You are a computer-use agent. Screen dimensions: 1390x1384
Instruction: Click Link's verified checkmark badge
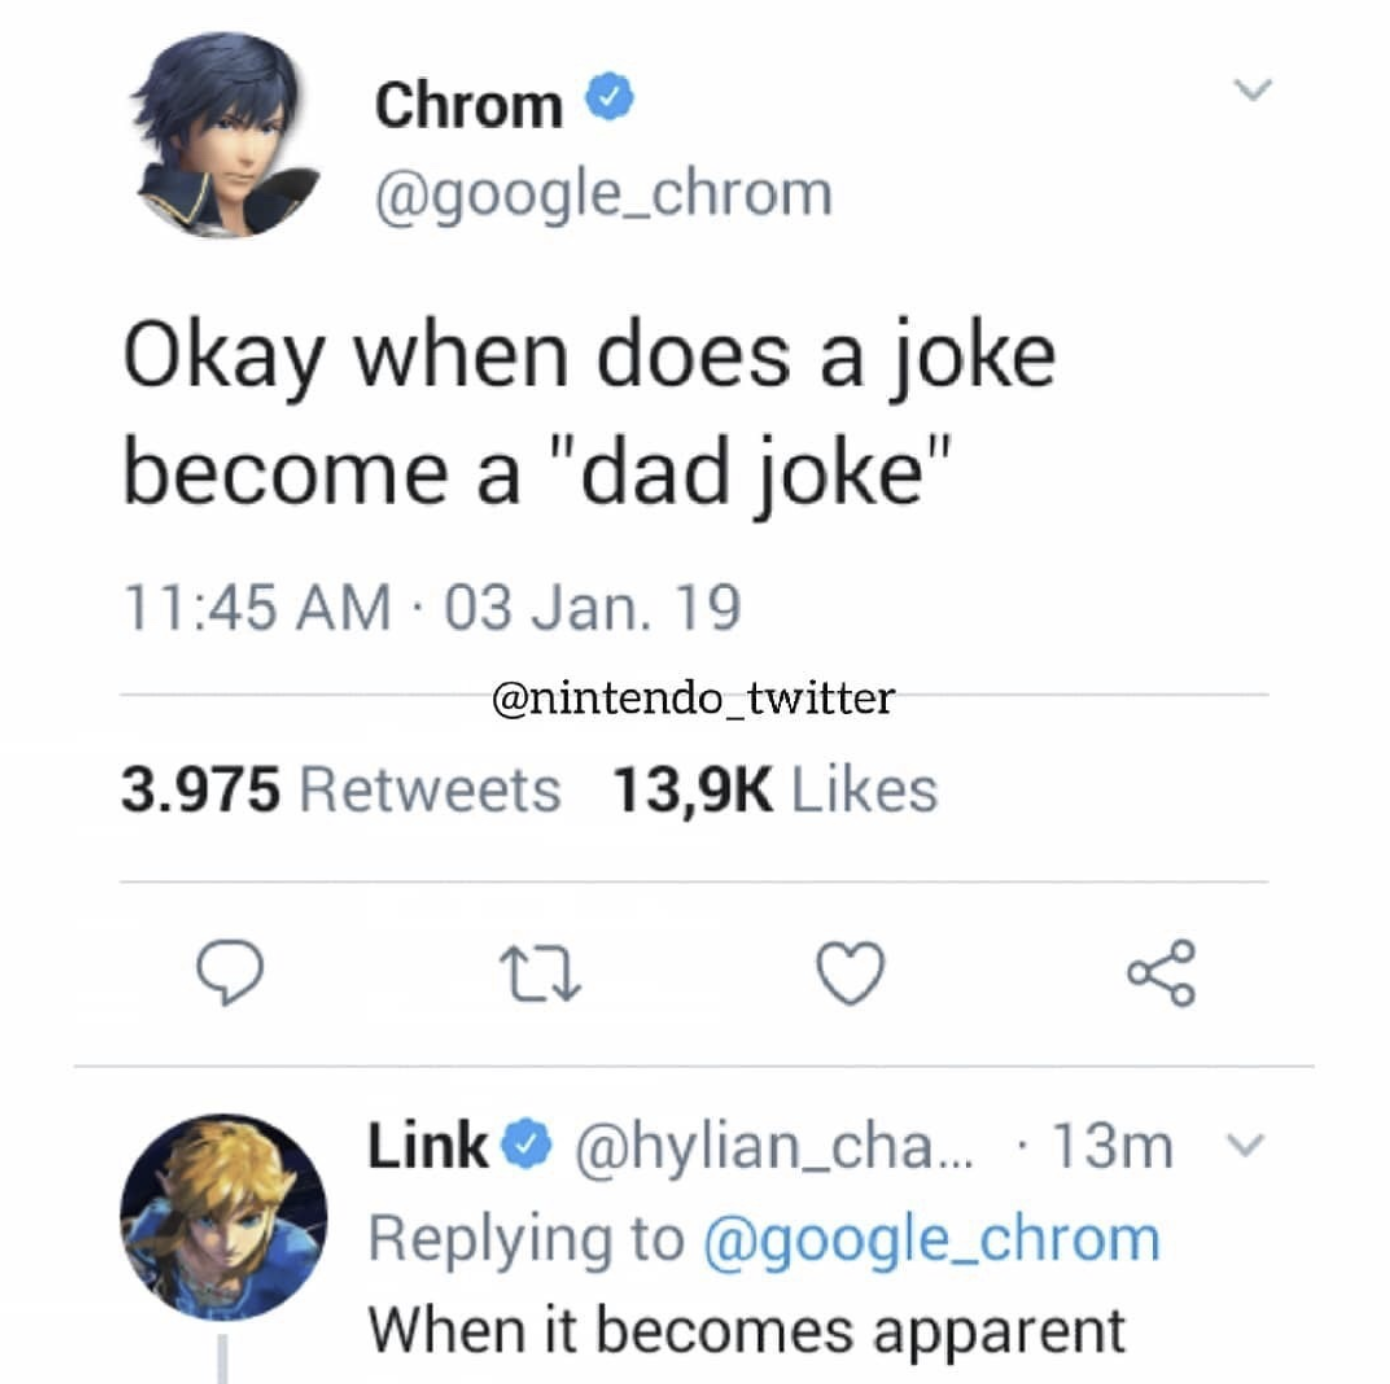[x=531, y=1145]
